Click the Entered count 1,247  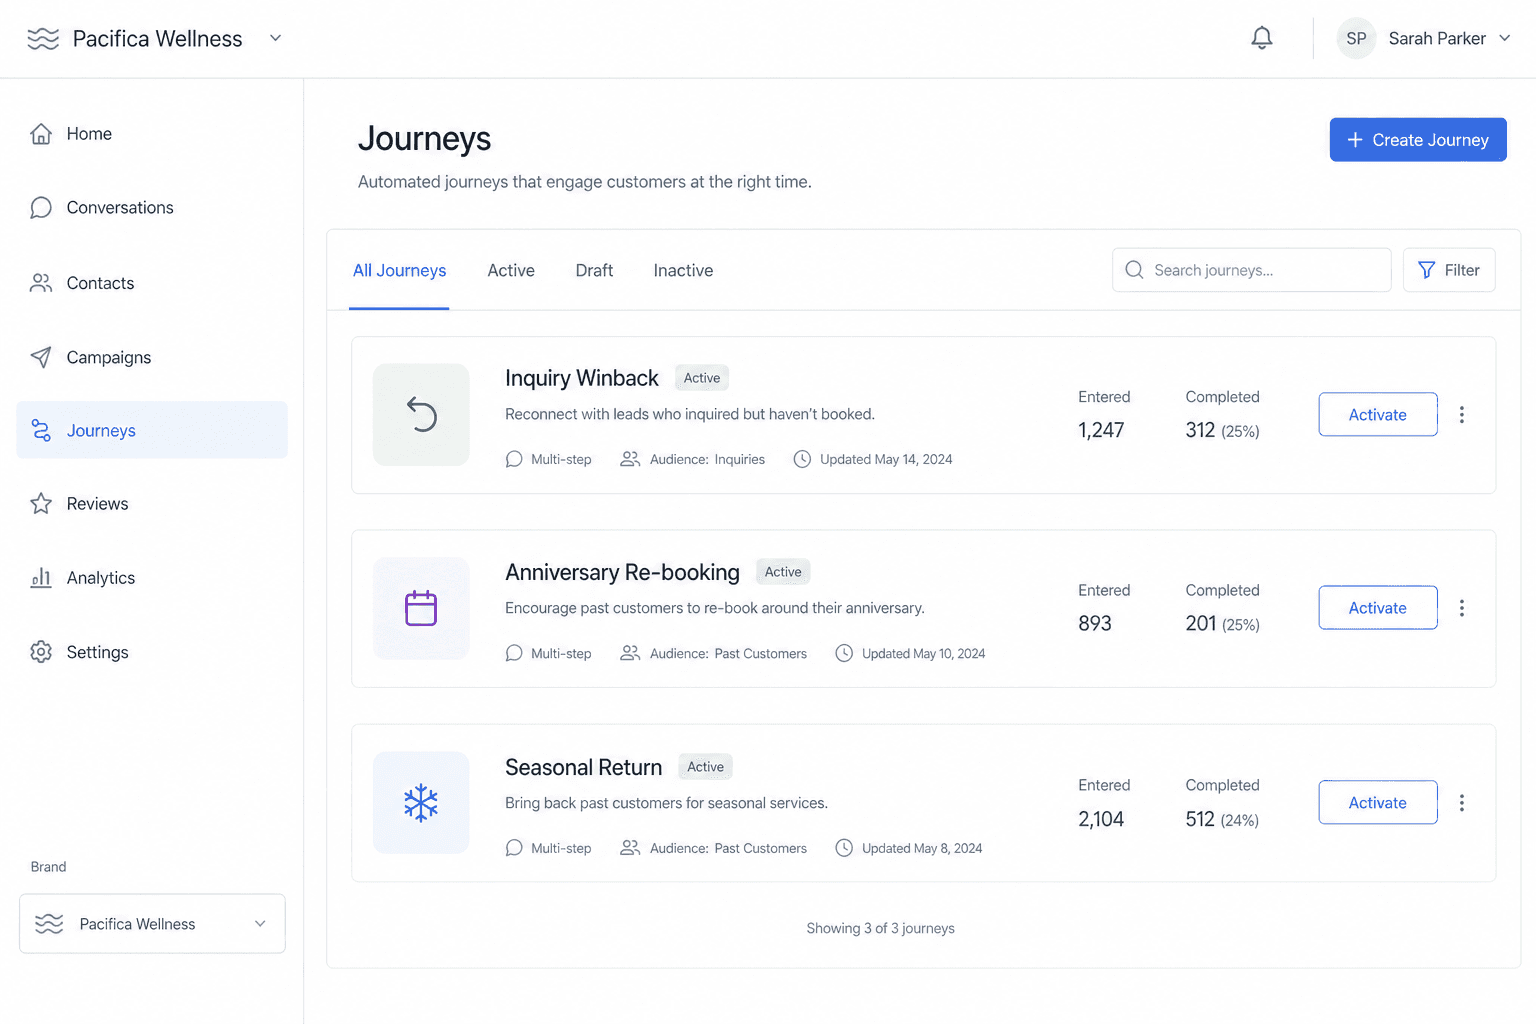tap(1101, 430)
